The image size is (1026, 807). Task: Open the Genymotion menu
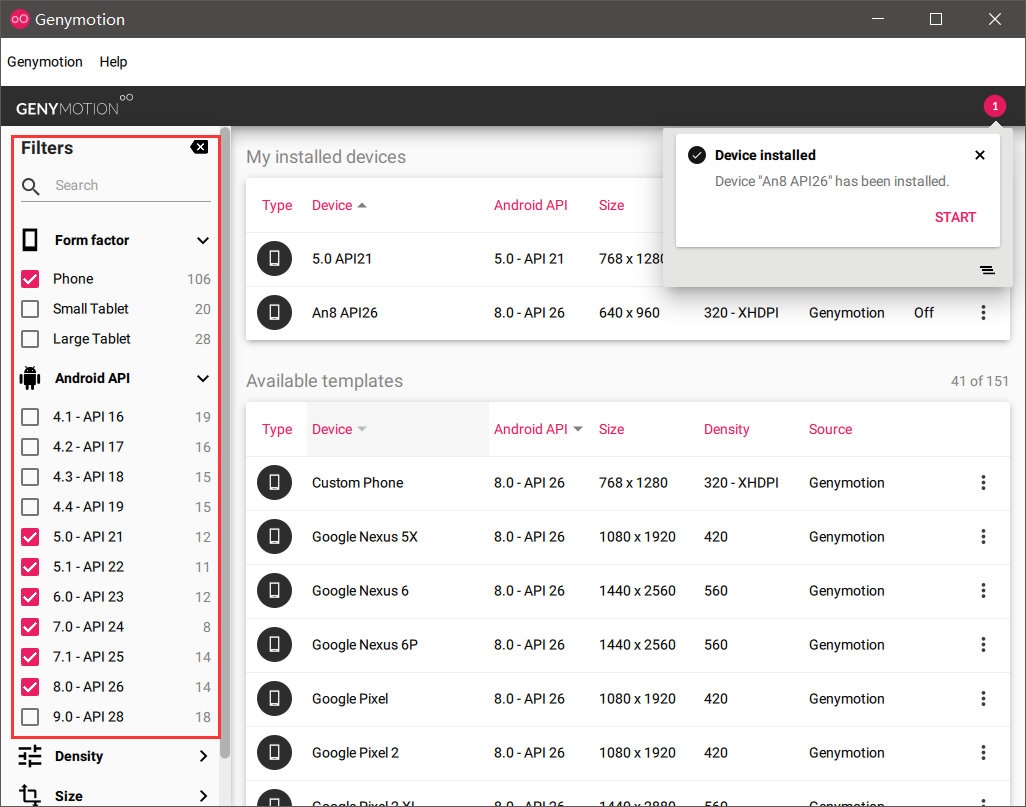44,62
